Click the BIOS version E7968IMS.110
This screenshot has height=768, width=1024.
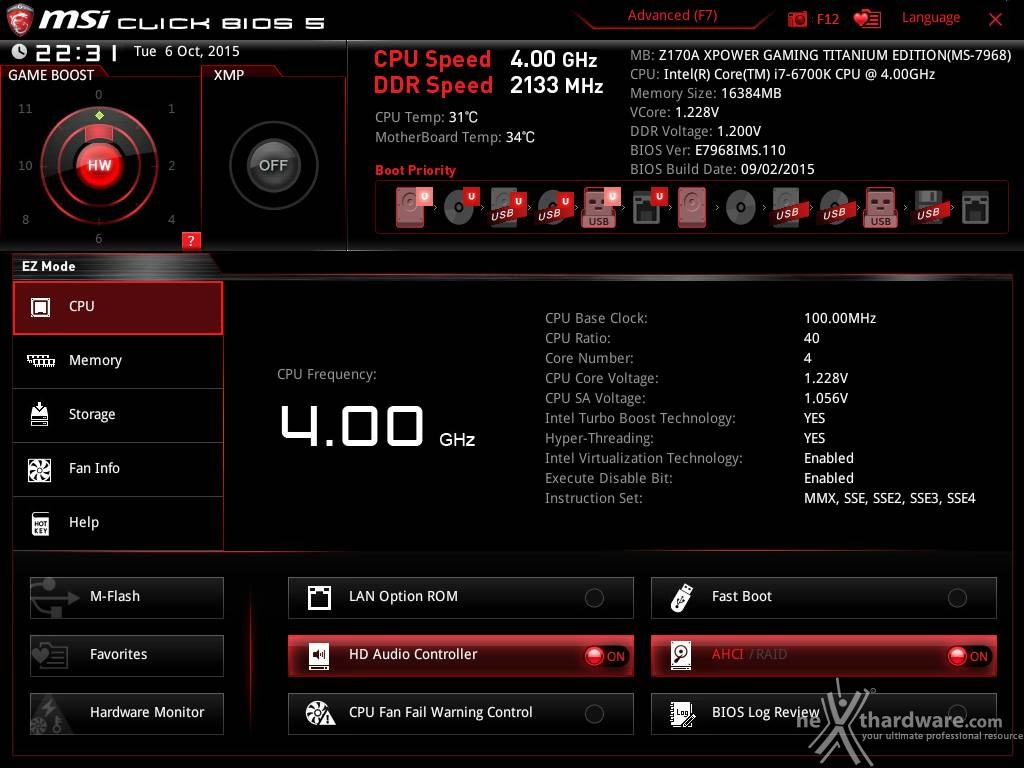click(x=740, y=150)
